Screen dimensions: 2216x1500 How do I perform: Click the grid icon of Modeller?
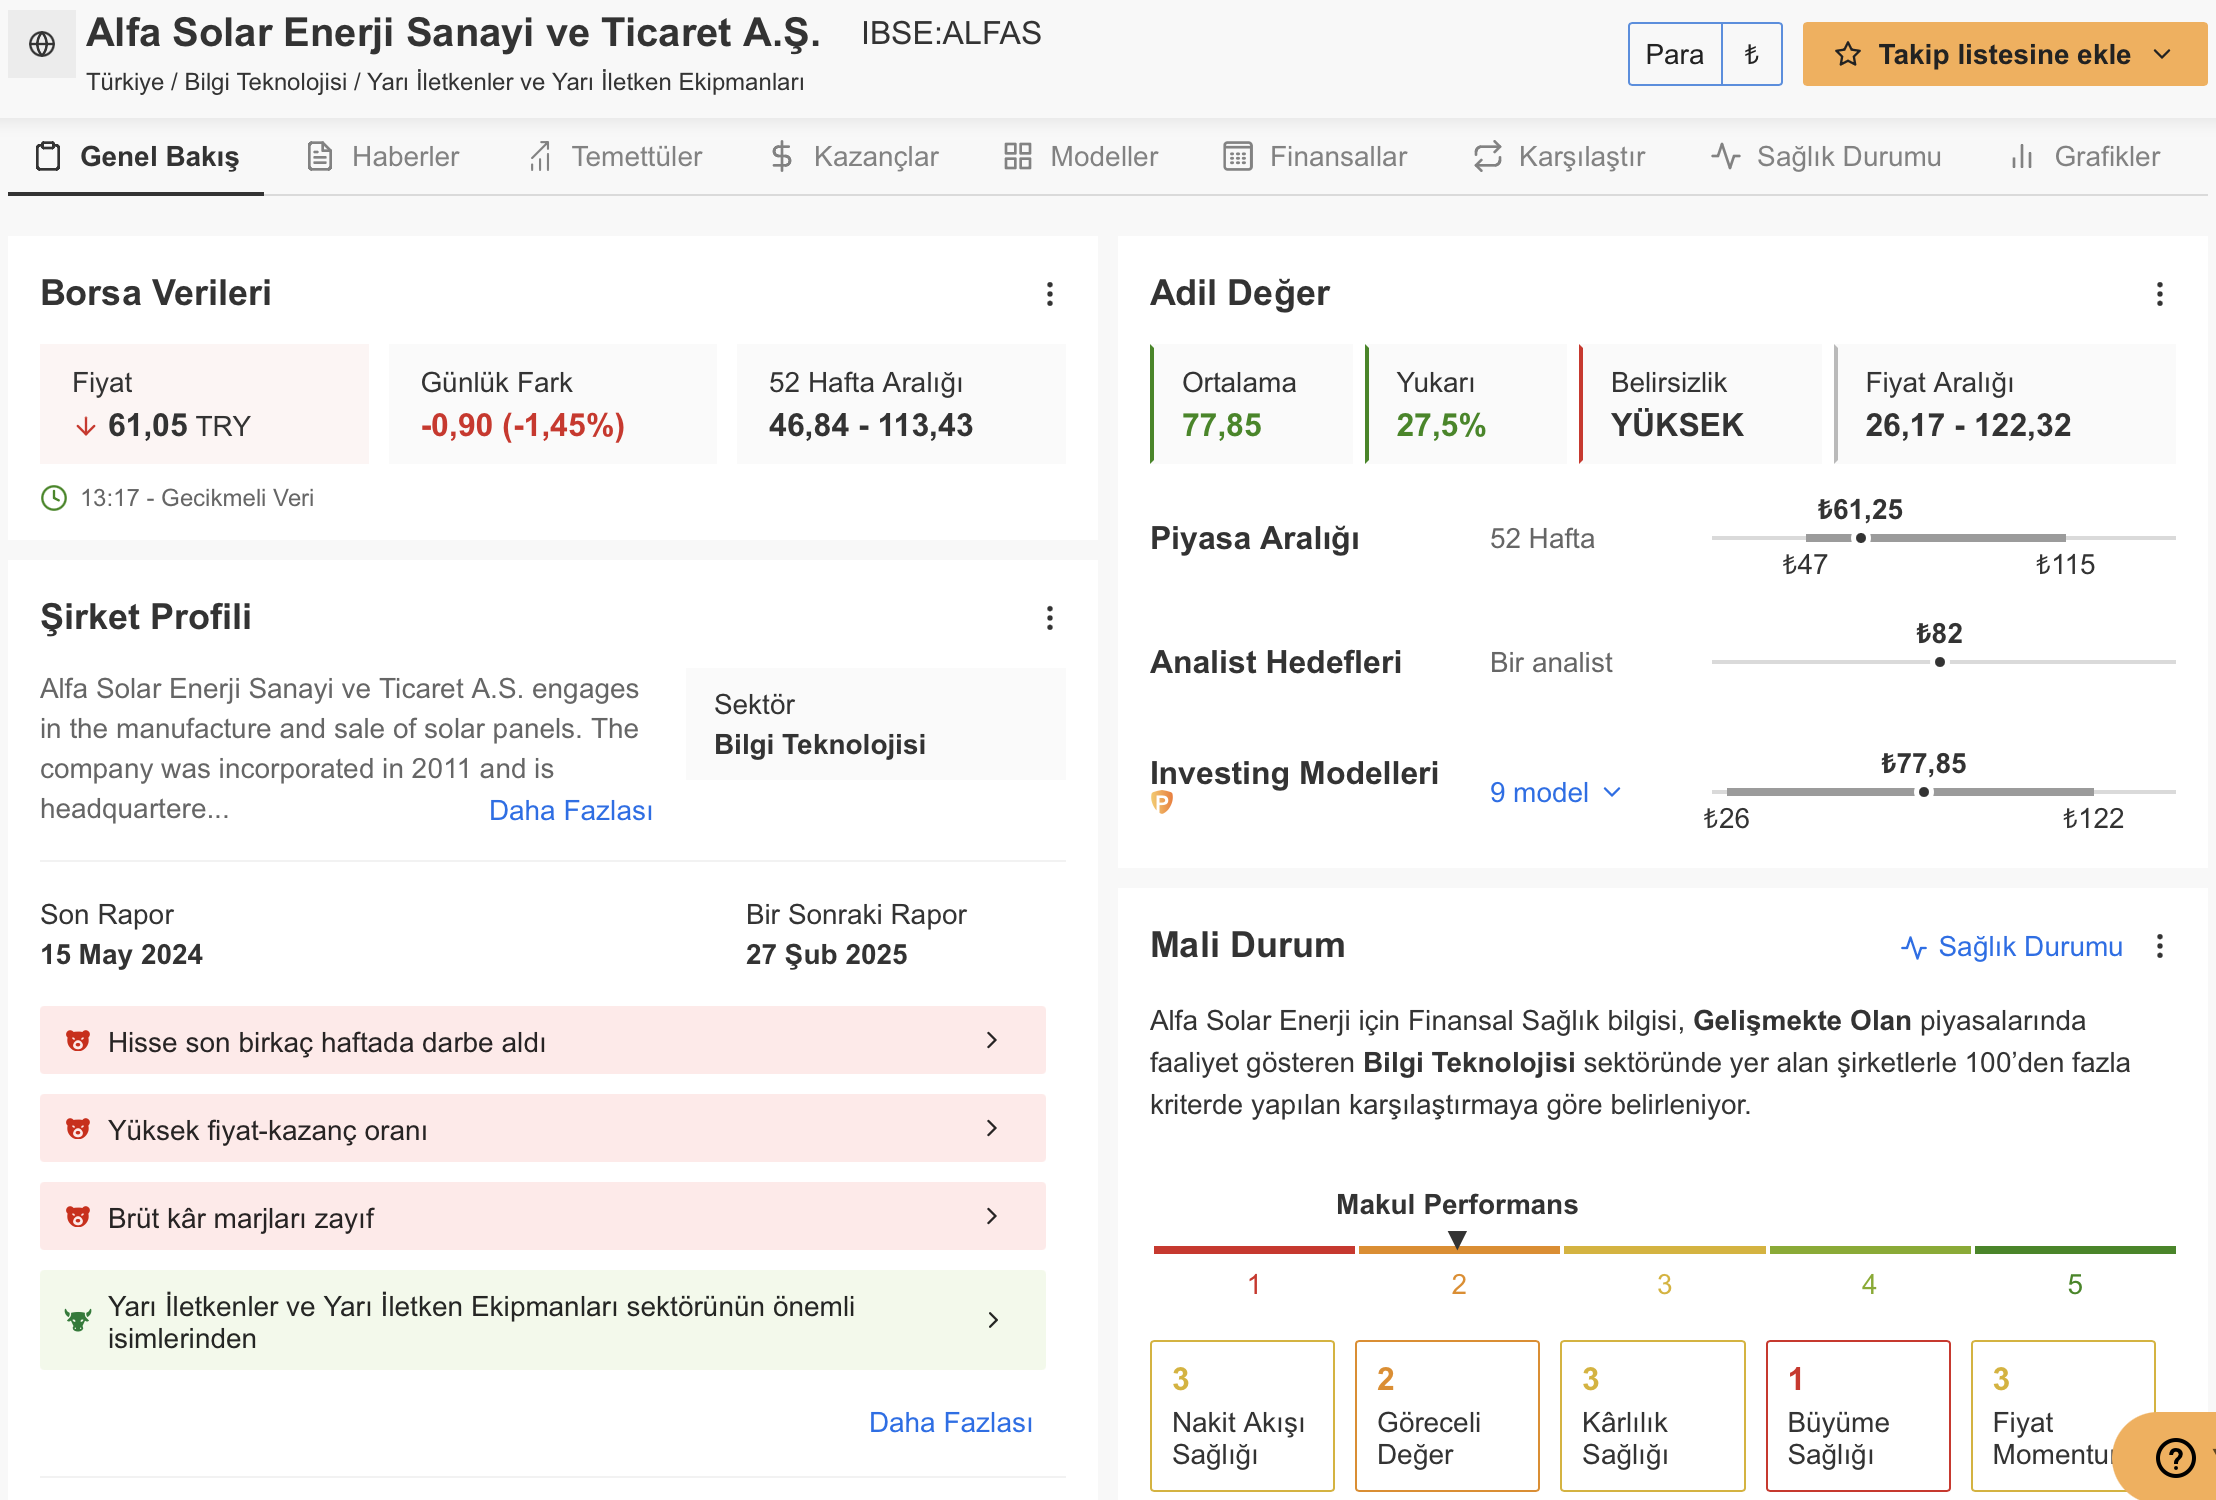(1018, 156)
